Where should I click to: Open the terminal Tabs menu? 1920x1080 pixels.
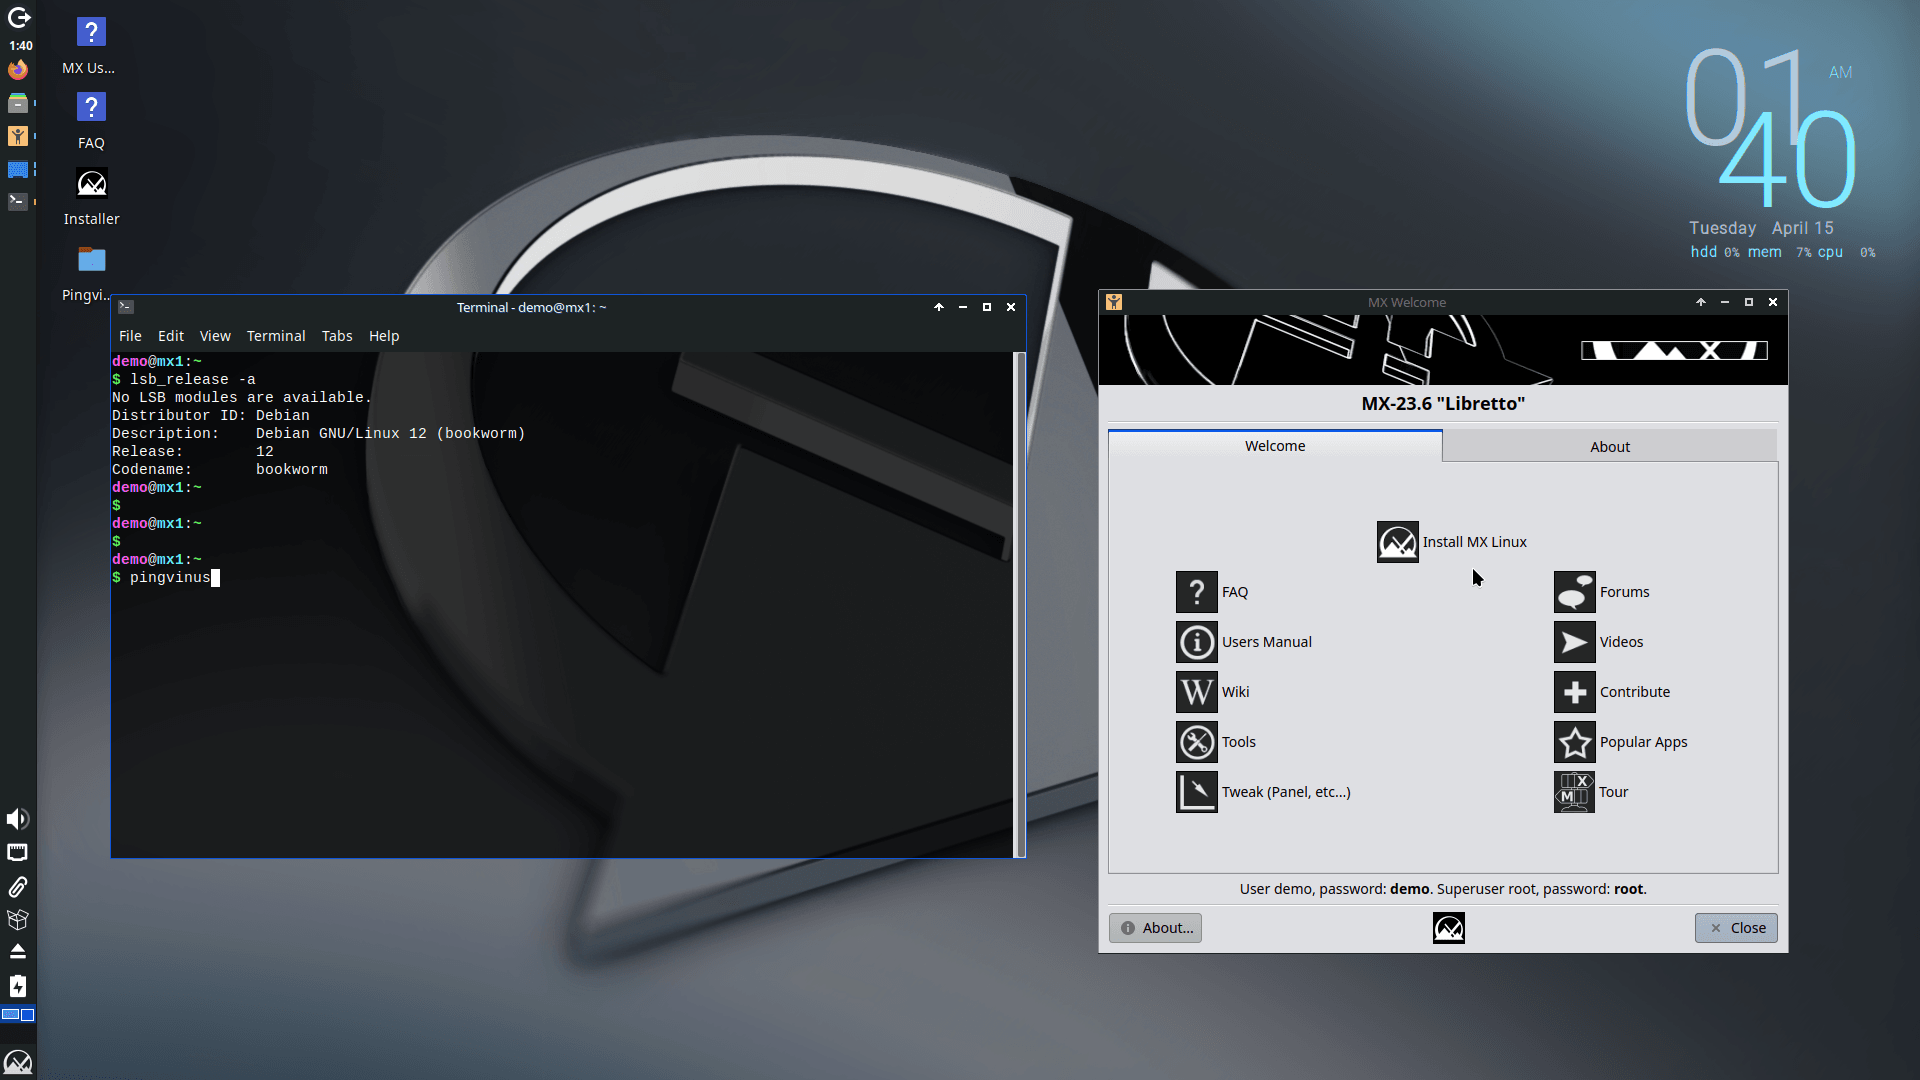[337, 336]
